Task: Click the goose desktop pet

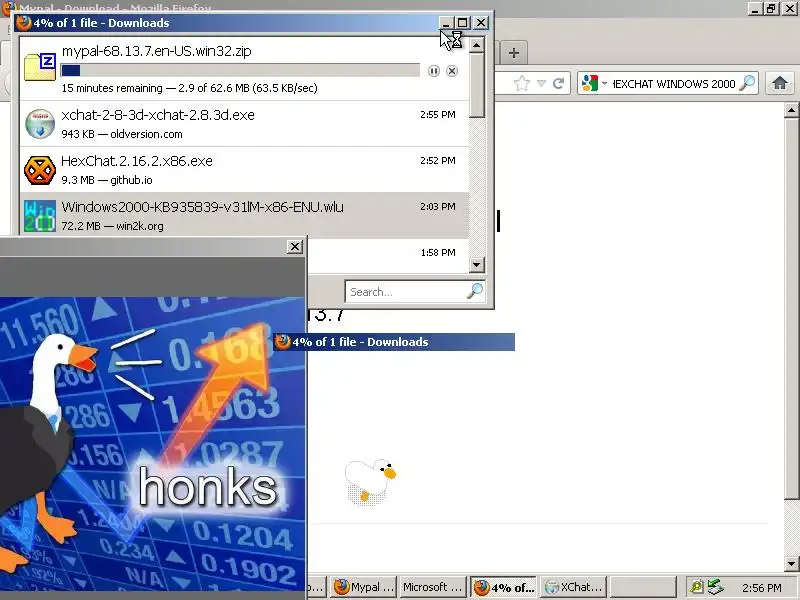Action: point(370,482)
